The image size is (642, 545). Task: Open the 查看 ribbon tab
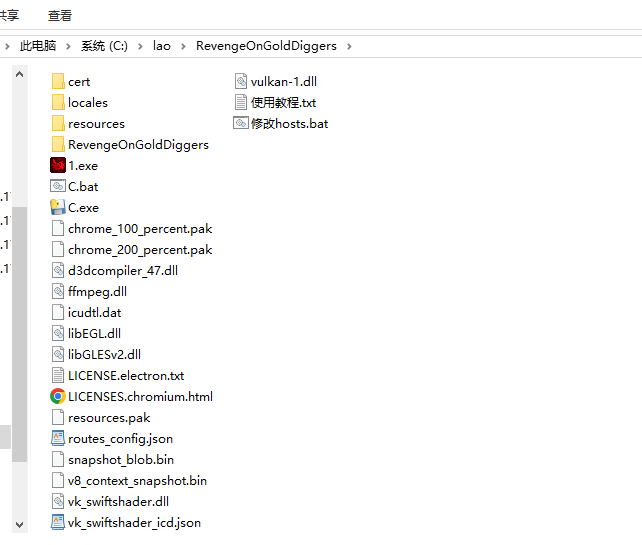coord(60,15)
